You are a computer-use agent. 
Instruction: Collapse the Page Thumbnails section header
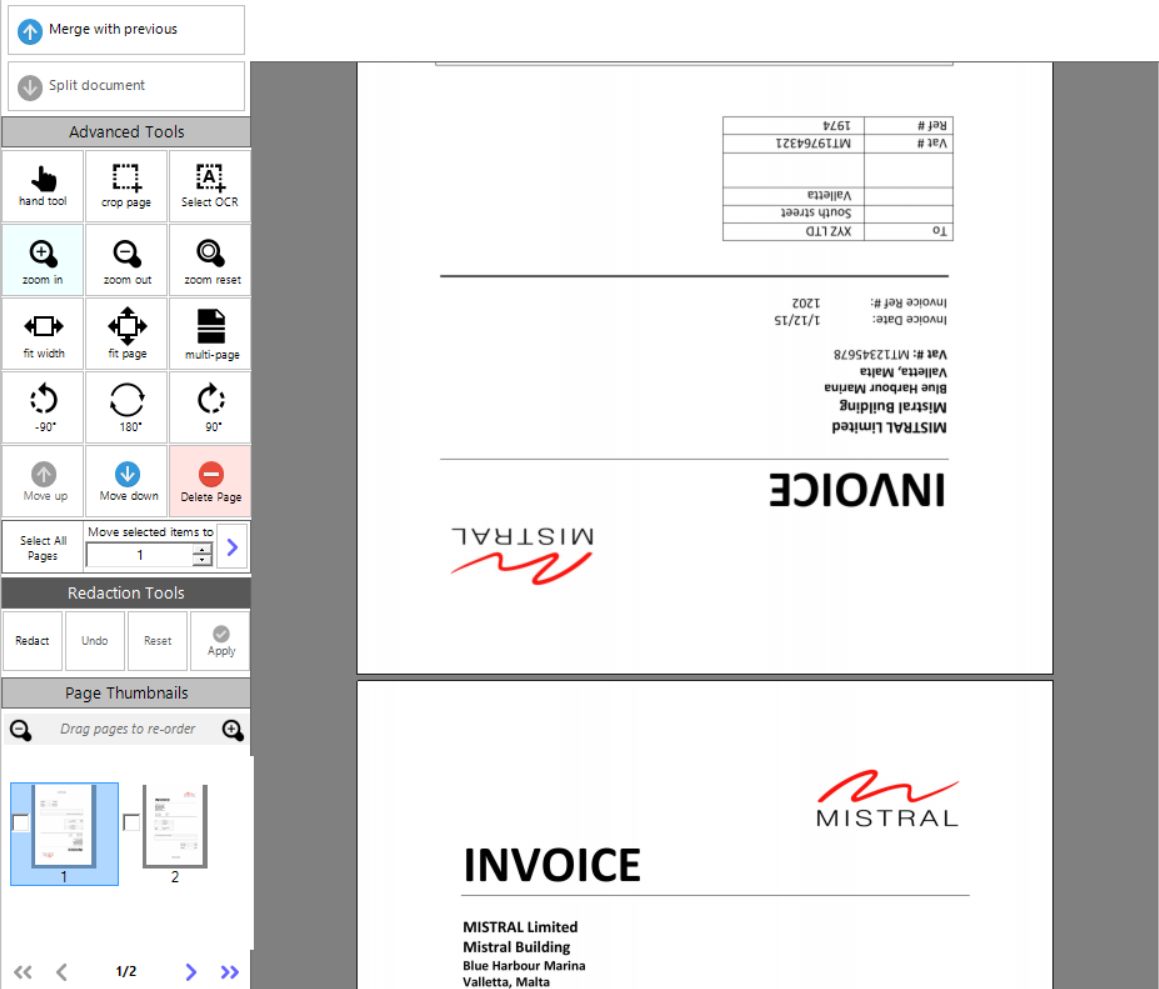click(126, 693)
